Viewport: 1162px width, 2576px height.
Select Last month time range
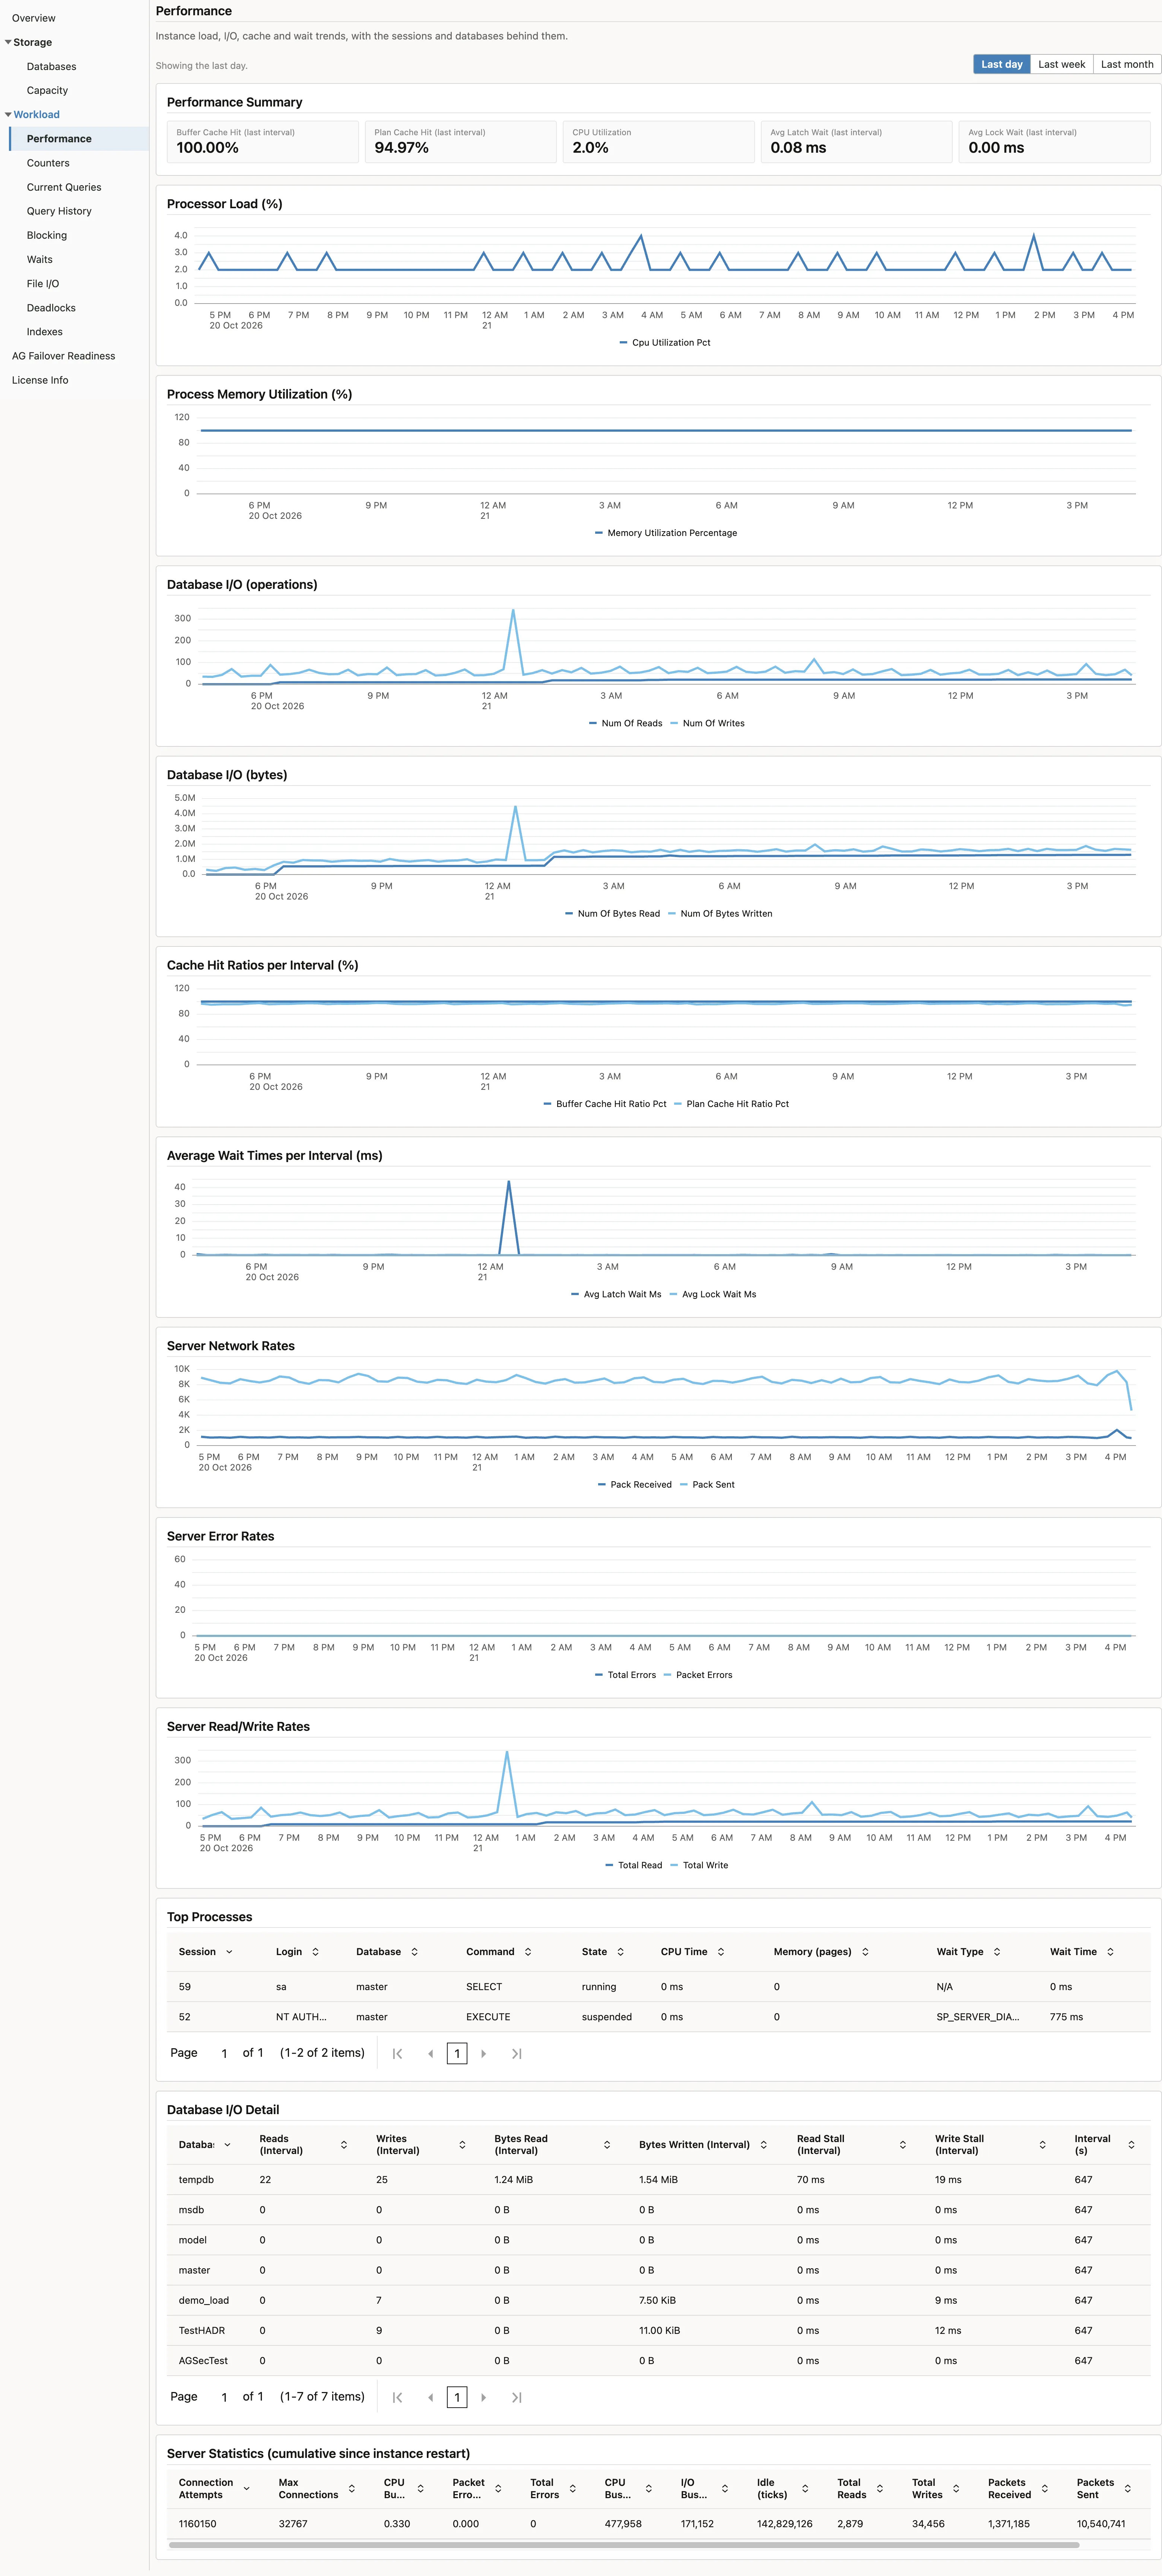click(x=1127, y=64)
